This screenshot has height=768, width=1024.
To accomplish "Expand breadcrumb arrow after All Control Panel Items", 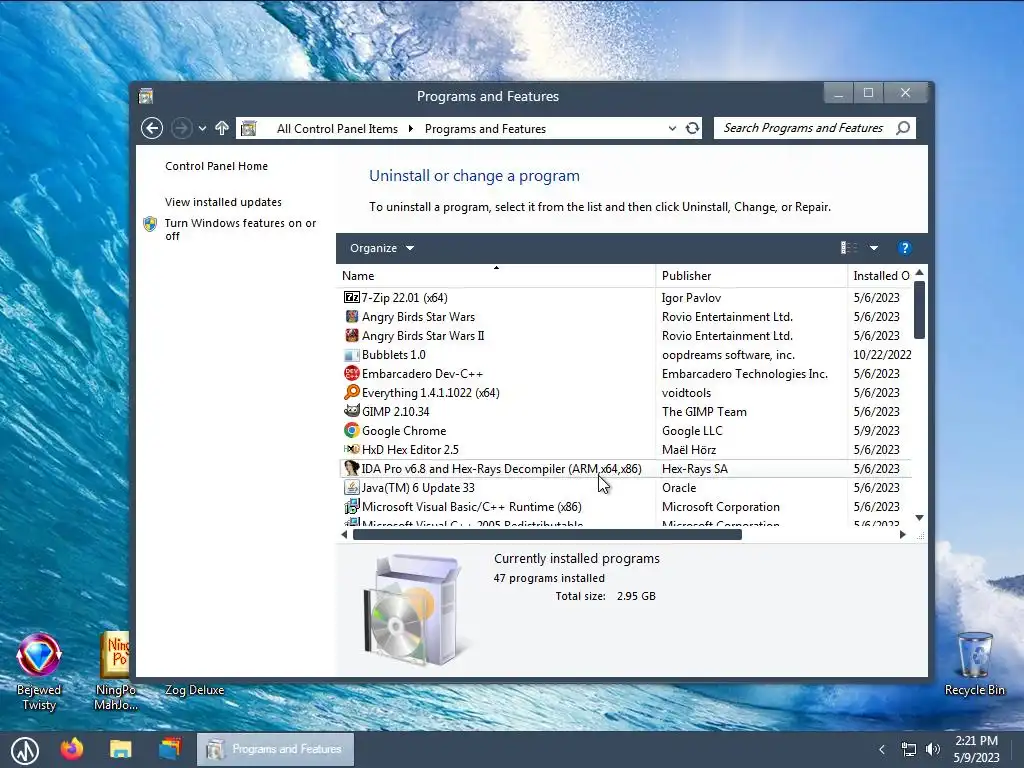I will (x=410, y=129).
